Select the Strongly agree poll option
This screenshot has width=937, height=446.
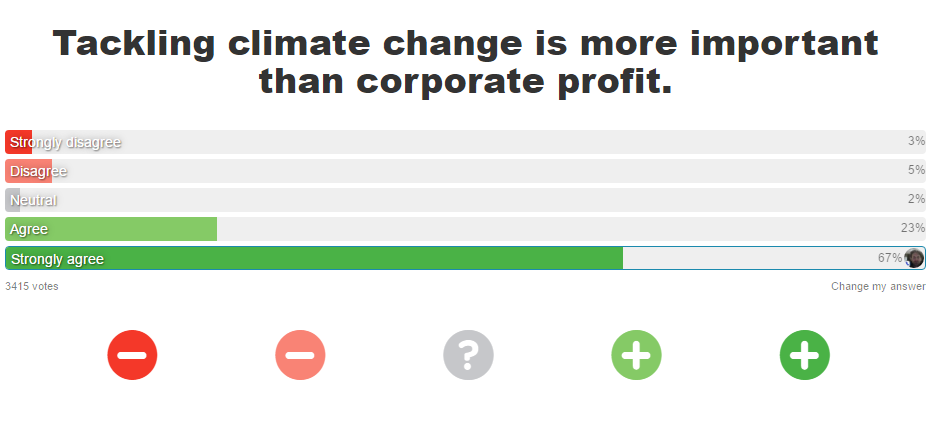click(466, 258)
